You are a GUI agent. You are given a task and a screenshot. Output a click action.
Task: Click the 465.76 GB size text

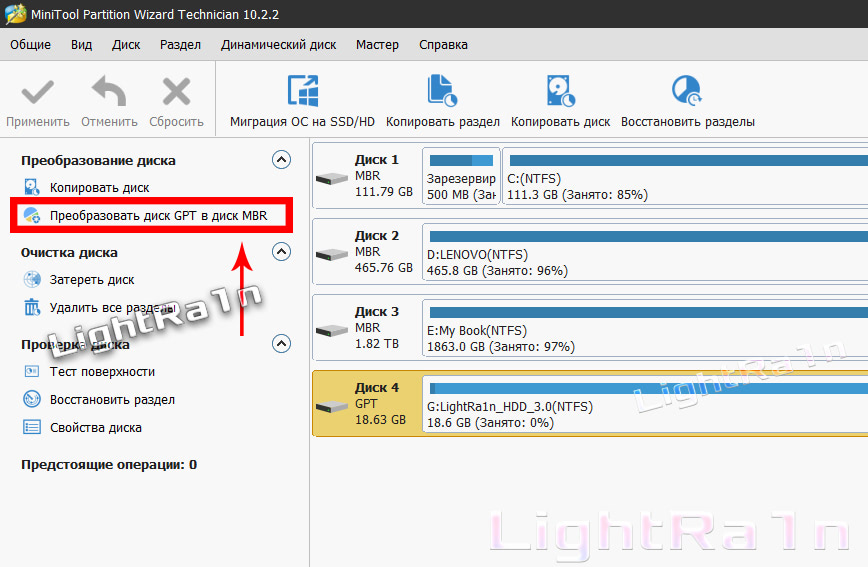(384, 267)
